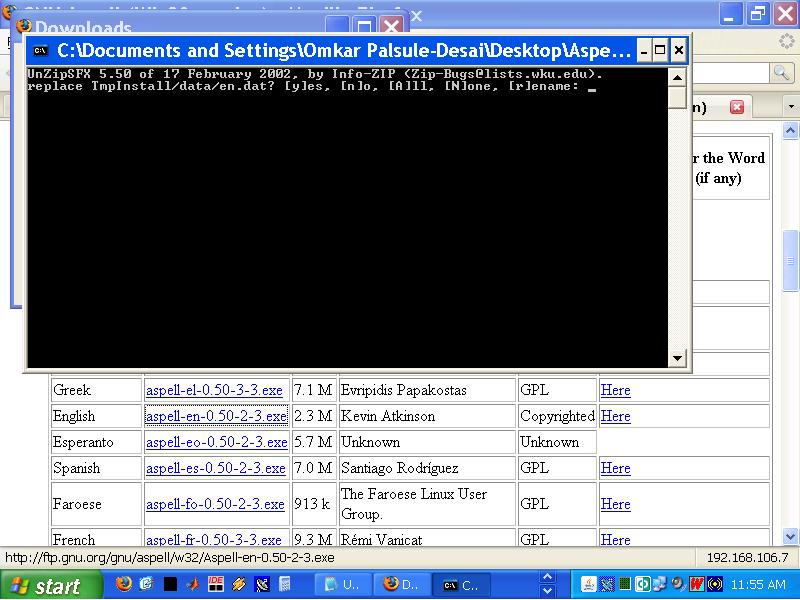Launch Firefox from the Quick Launch bar

click(123, 584)
